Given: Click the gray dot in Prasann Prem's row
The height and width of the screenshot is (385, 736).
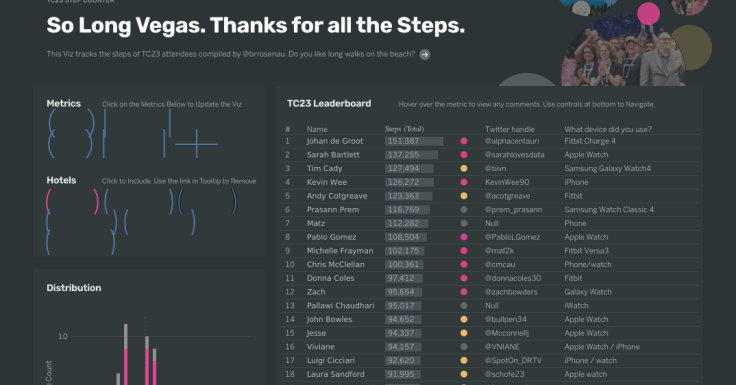Looking at the screenshot, I should point(464,209).
